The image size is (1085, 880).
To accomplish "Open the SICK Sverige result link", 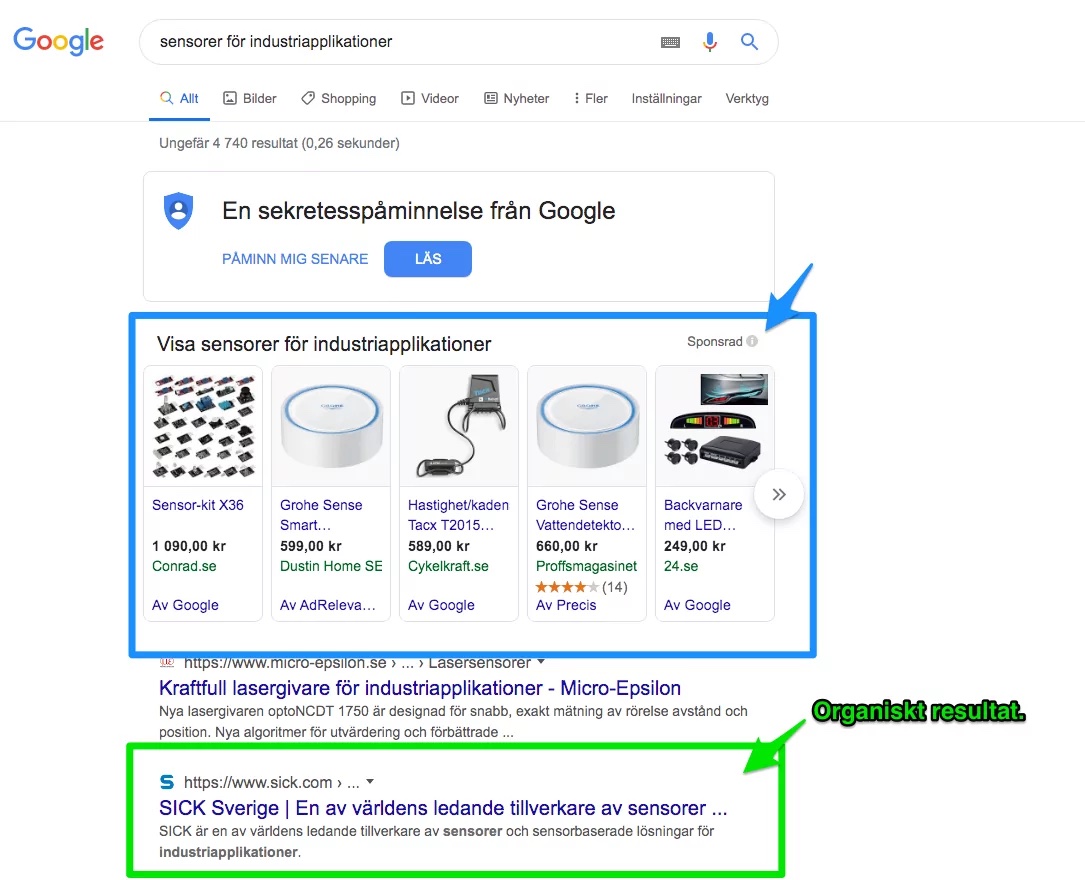I will click(443, 807).
